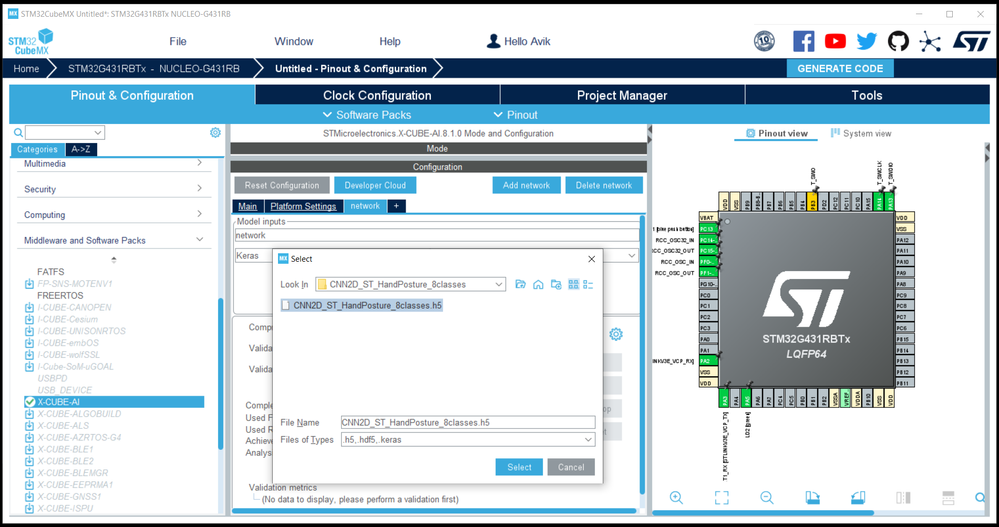The width and height of the screenshot is (999, 527).
Task: Switch to Clock Configuration tab
Action: (377, 95)
